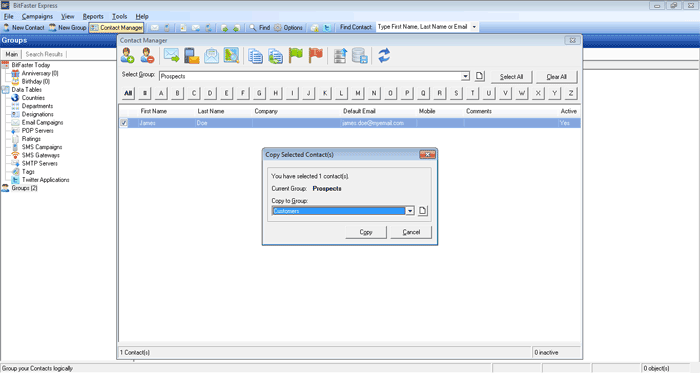Filter contacts by letter D
The width and height of the screenshot is (700, 373).
pos(210,93)
